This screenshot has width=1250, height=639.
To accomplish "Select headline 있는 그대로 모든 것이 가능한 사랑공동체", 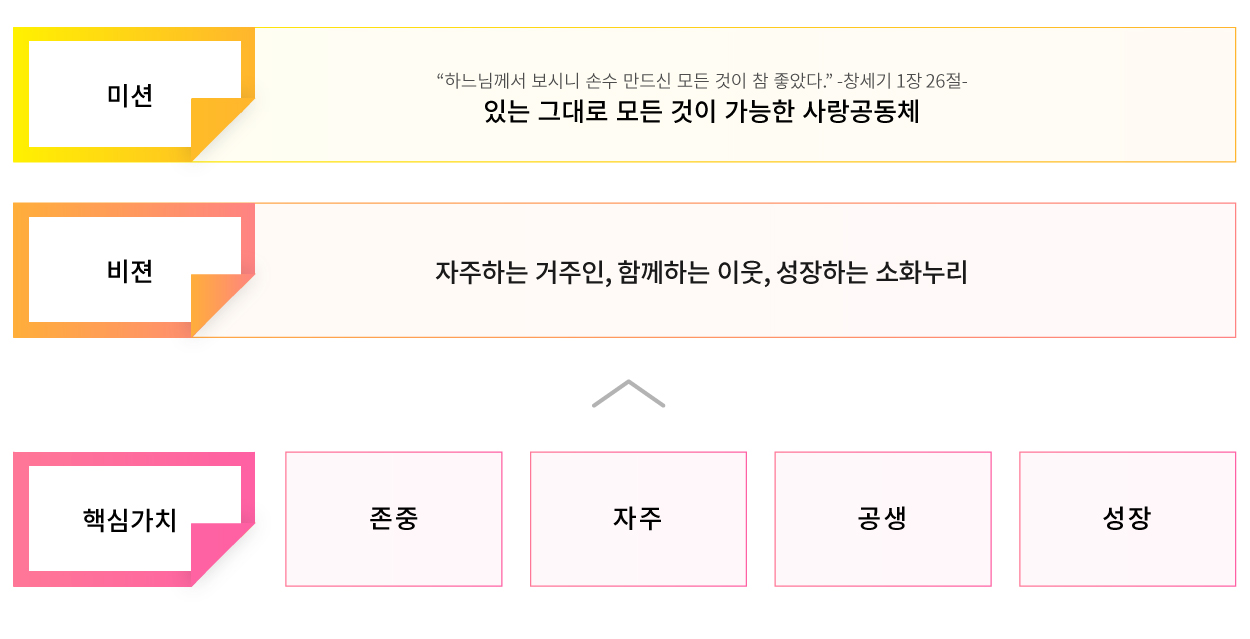I will point(701,112).
